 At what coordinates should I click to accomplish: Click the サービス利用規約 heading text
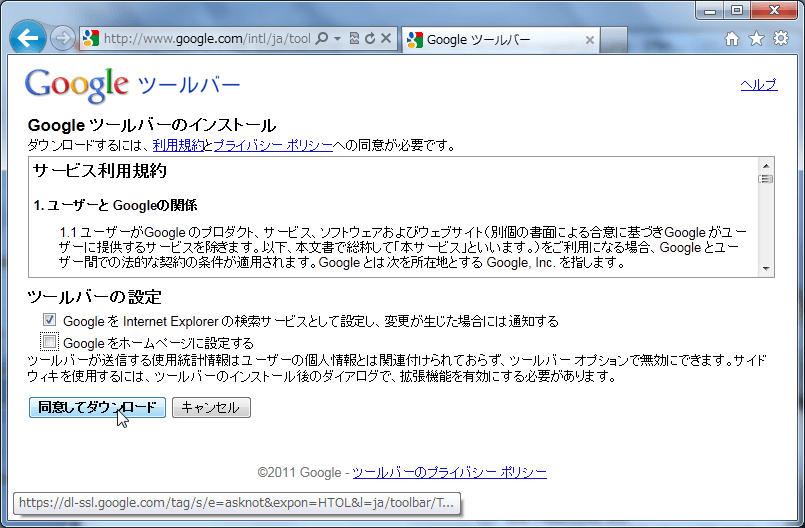tap(100, 170)
